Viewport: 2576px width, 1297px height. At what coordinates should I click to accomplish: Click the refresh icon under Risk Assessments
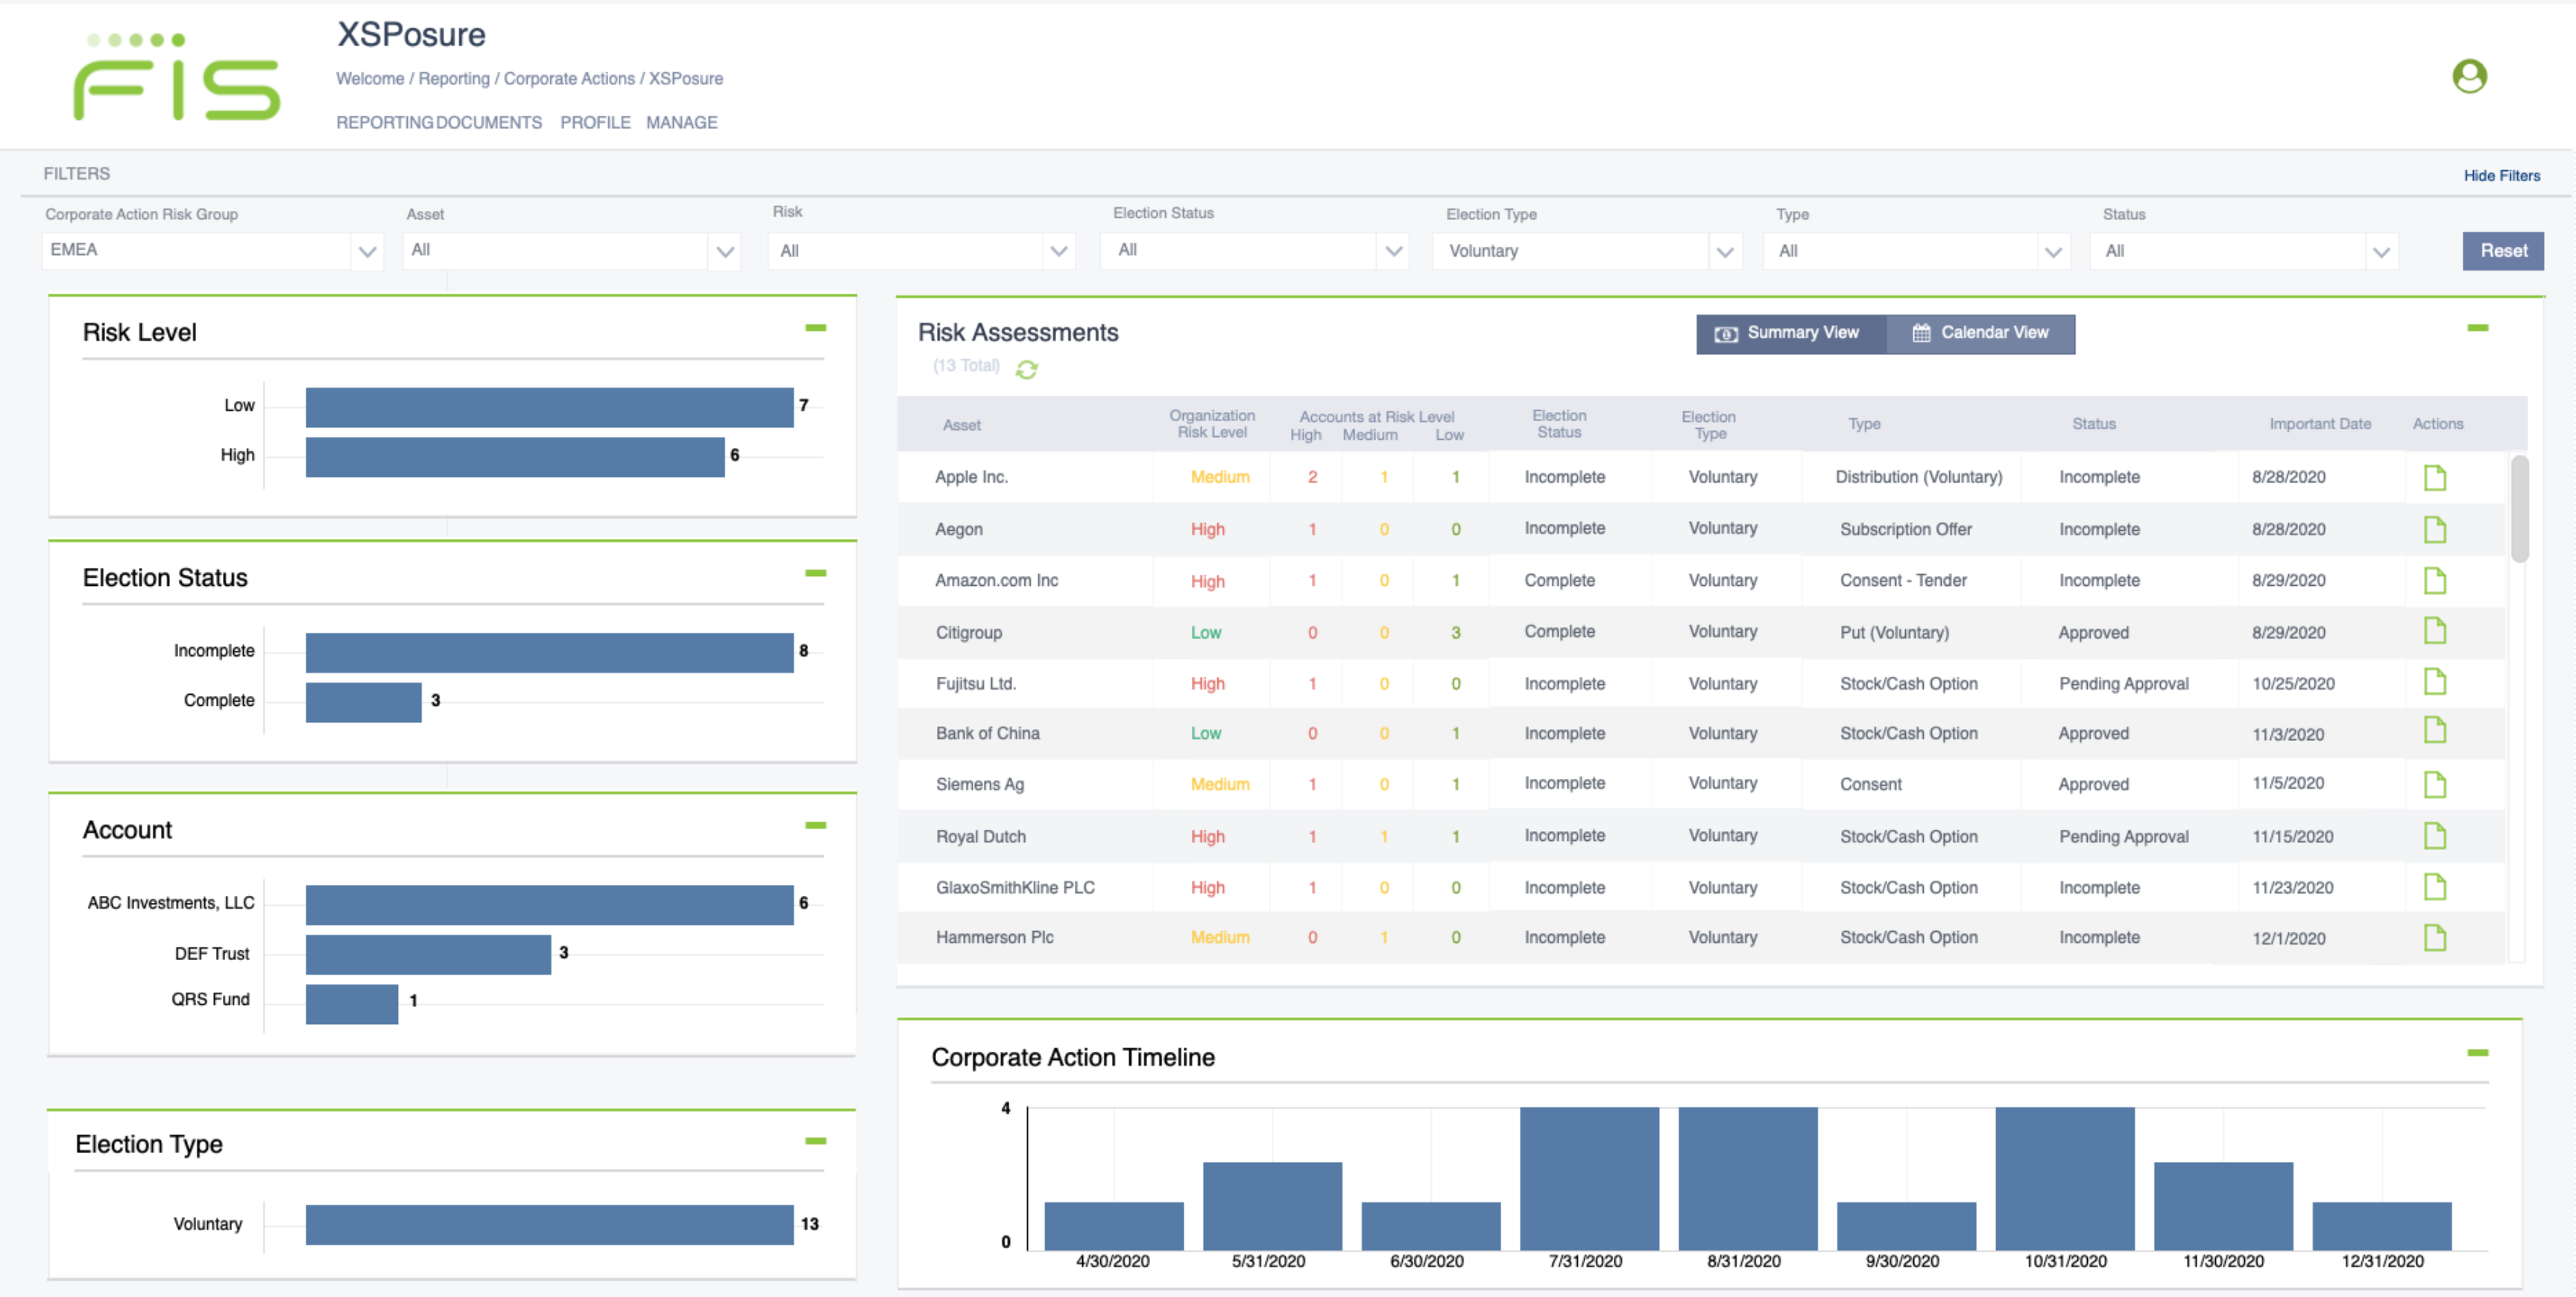1026,370
